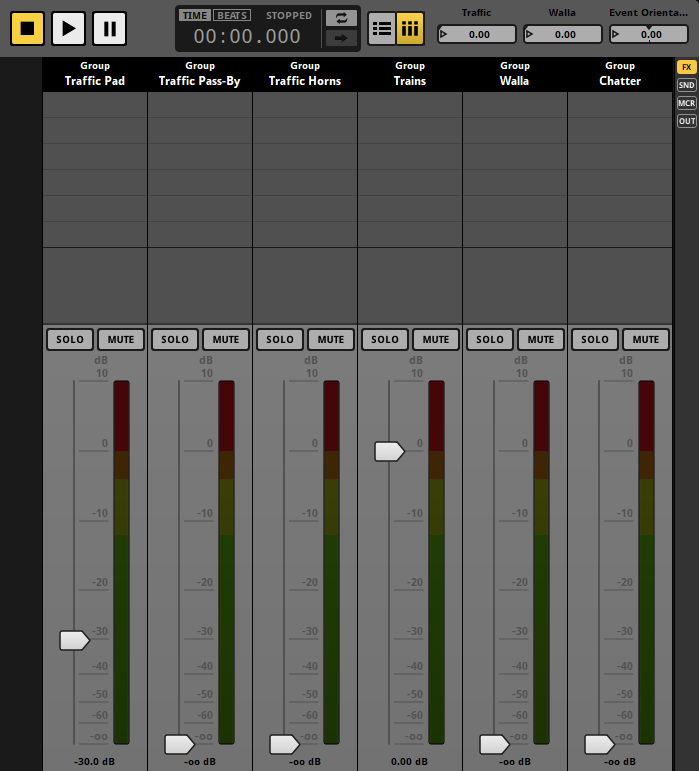Click the follow playhead arrow icon
The image size is (699, 771).
click(x=341, y=38)
